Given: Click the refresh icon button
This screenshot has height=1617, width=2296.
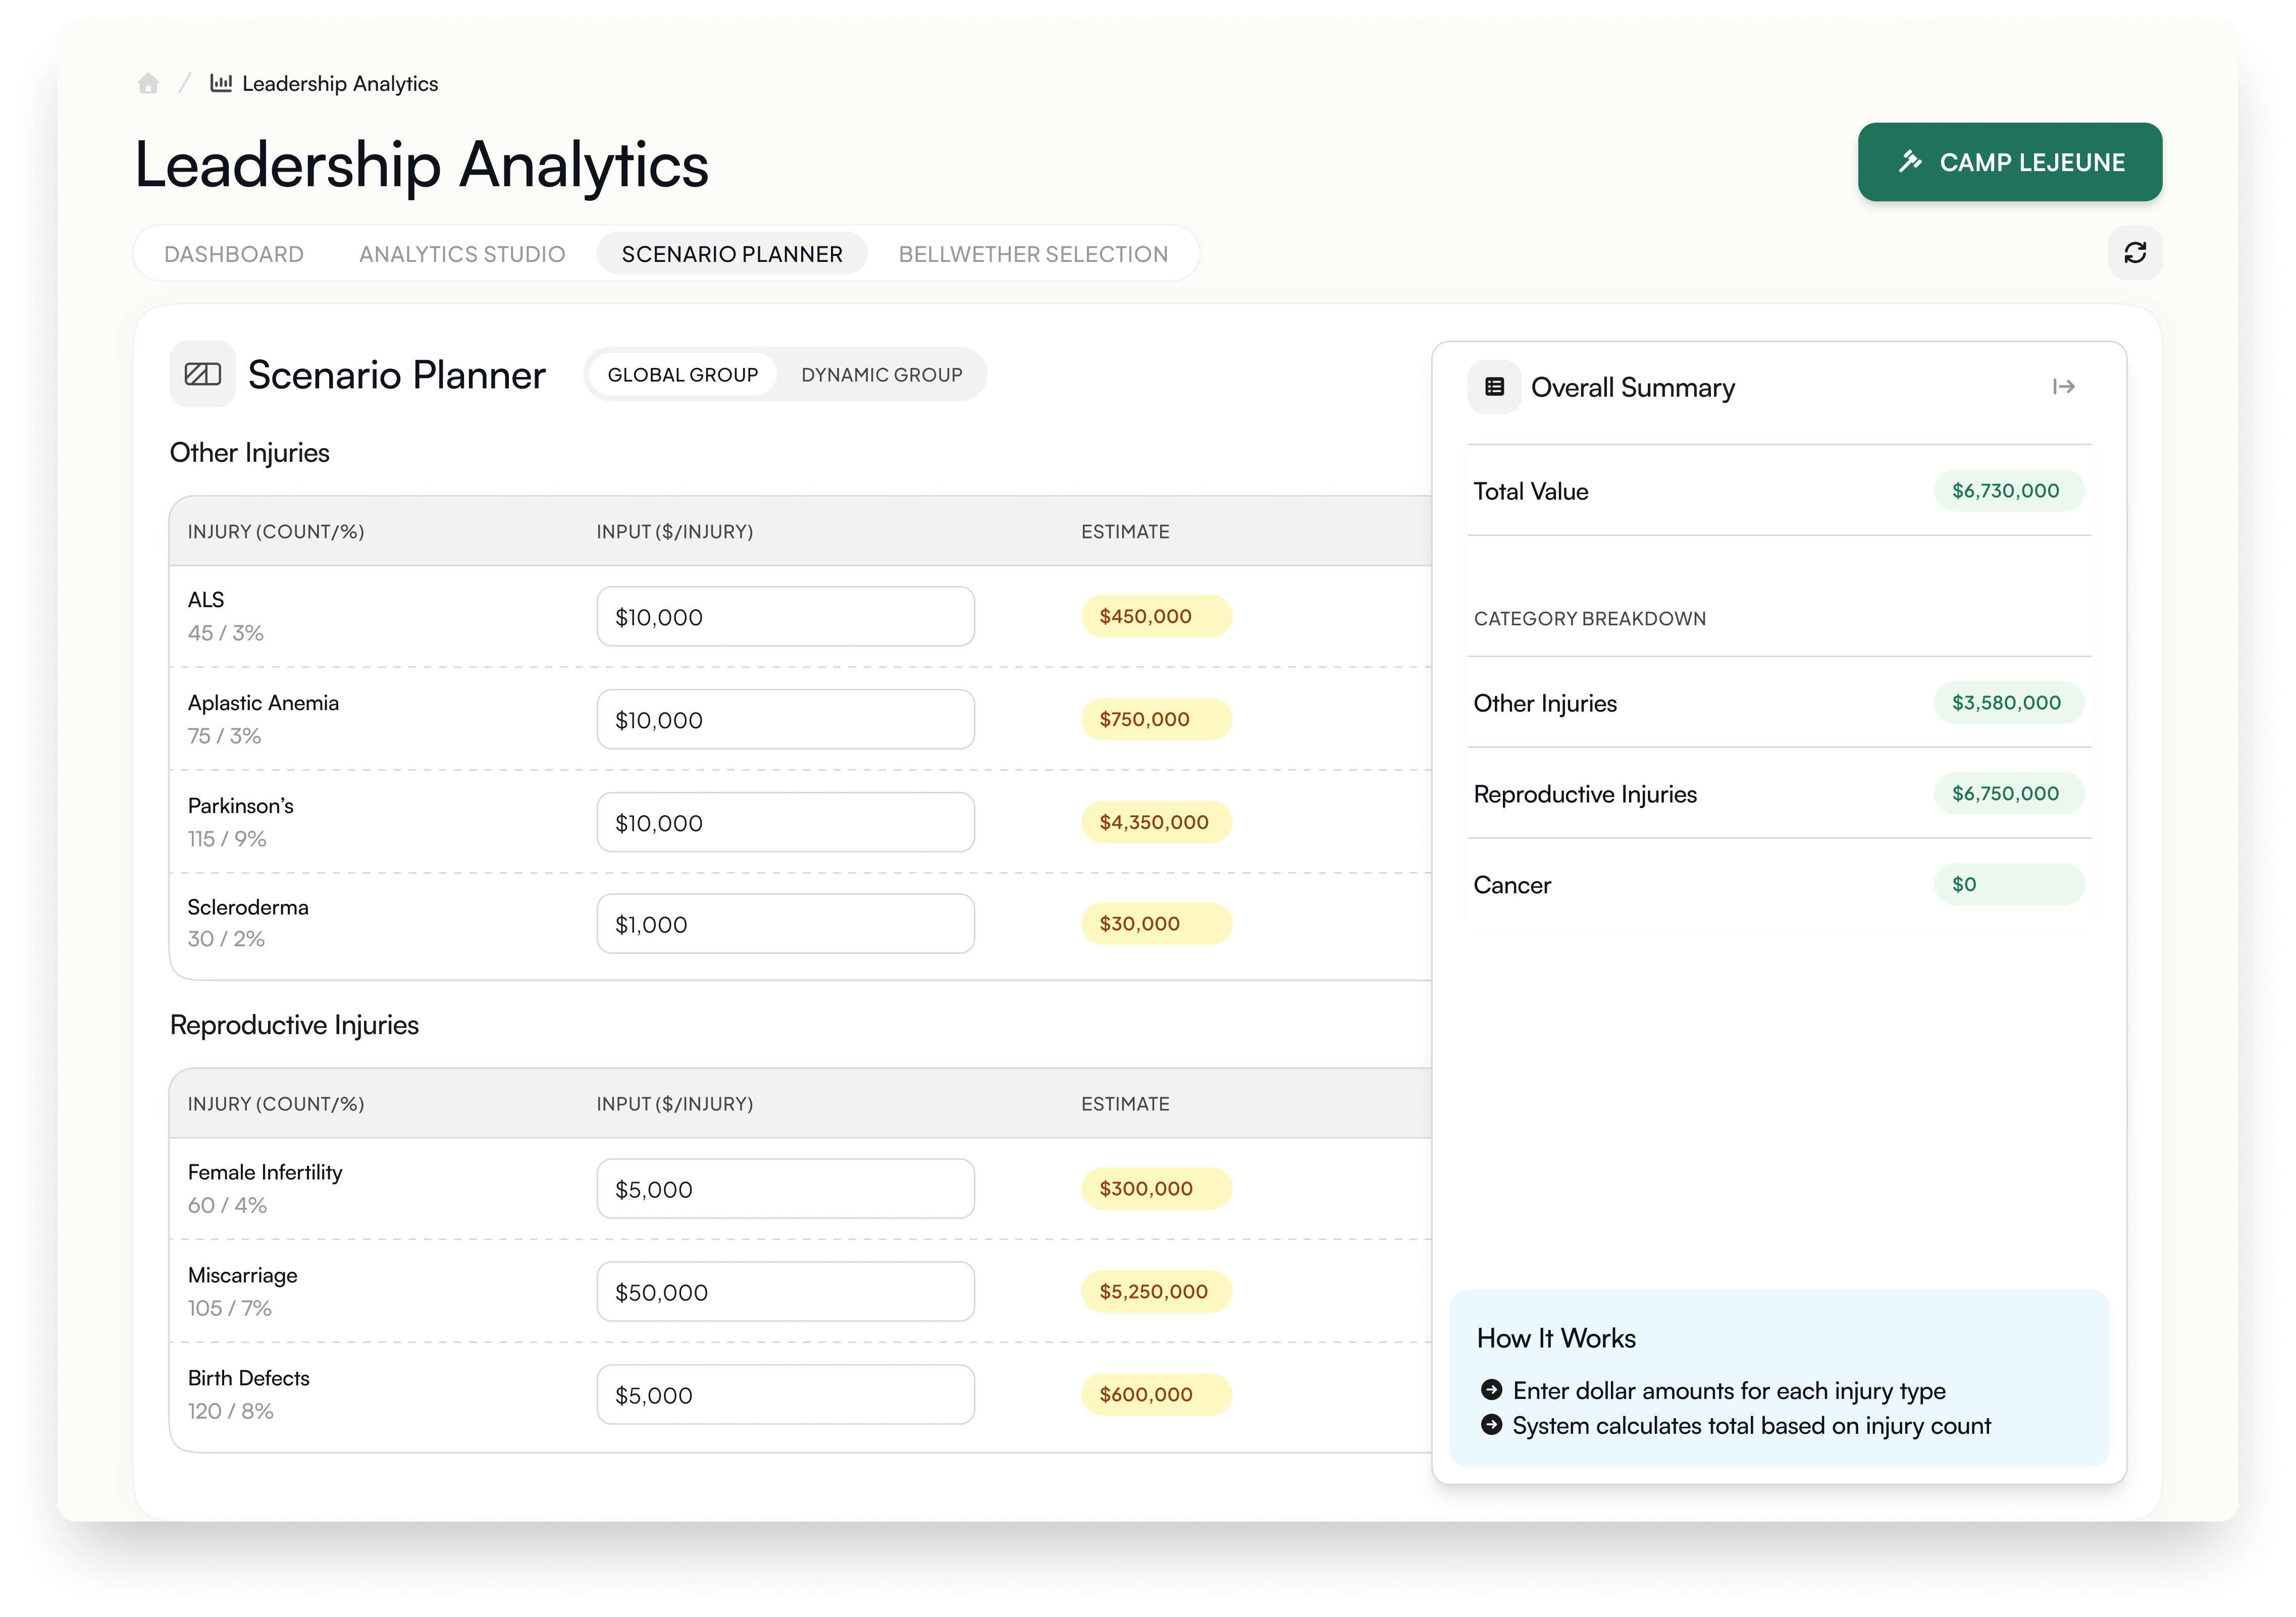Looking at the screenshot, I should [x=2135, y=253].
